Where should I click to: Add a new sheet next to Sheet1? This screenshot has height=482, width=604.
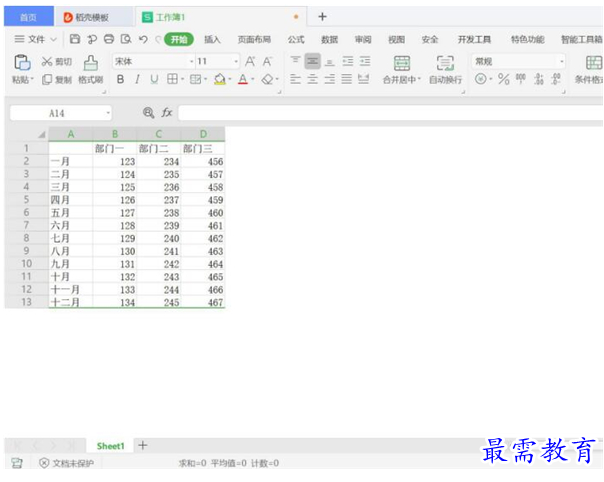[143, 445]
